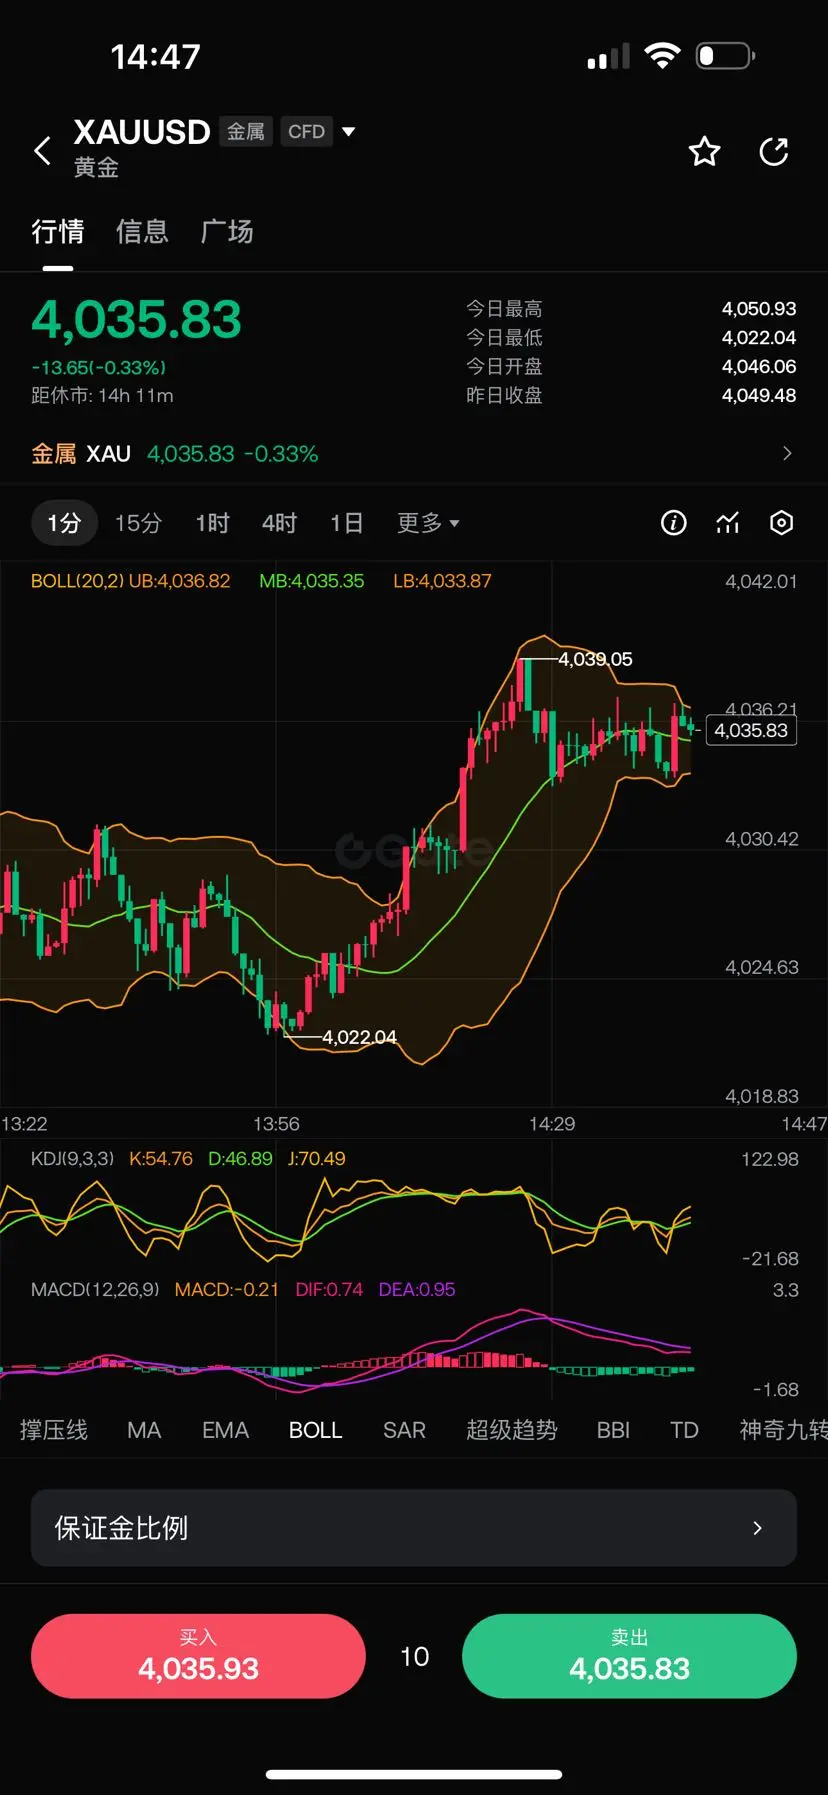Switch to the 广场 tab

coord(227,232)
